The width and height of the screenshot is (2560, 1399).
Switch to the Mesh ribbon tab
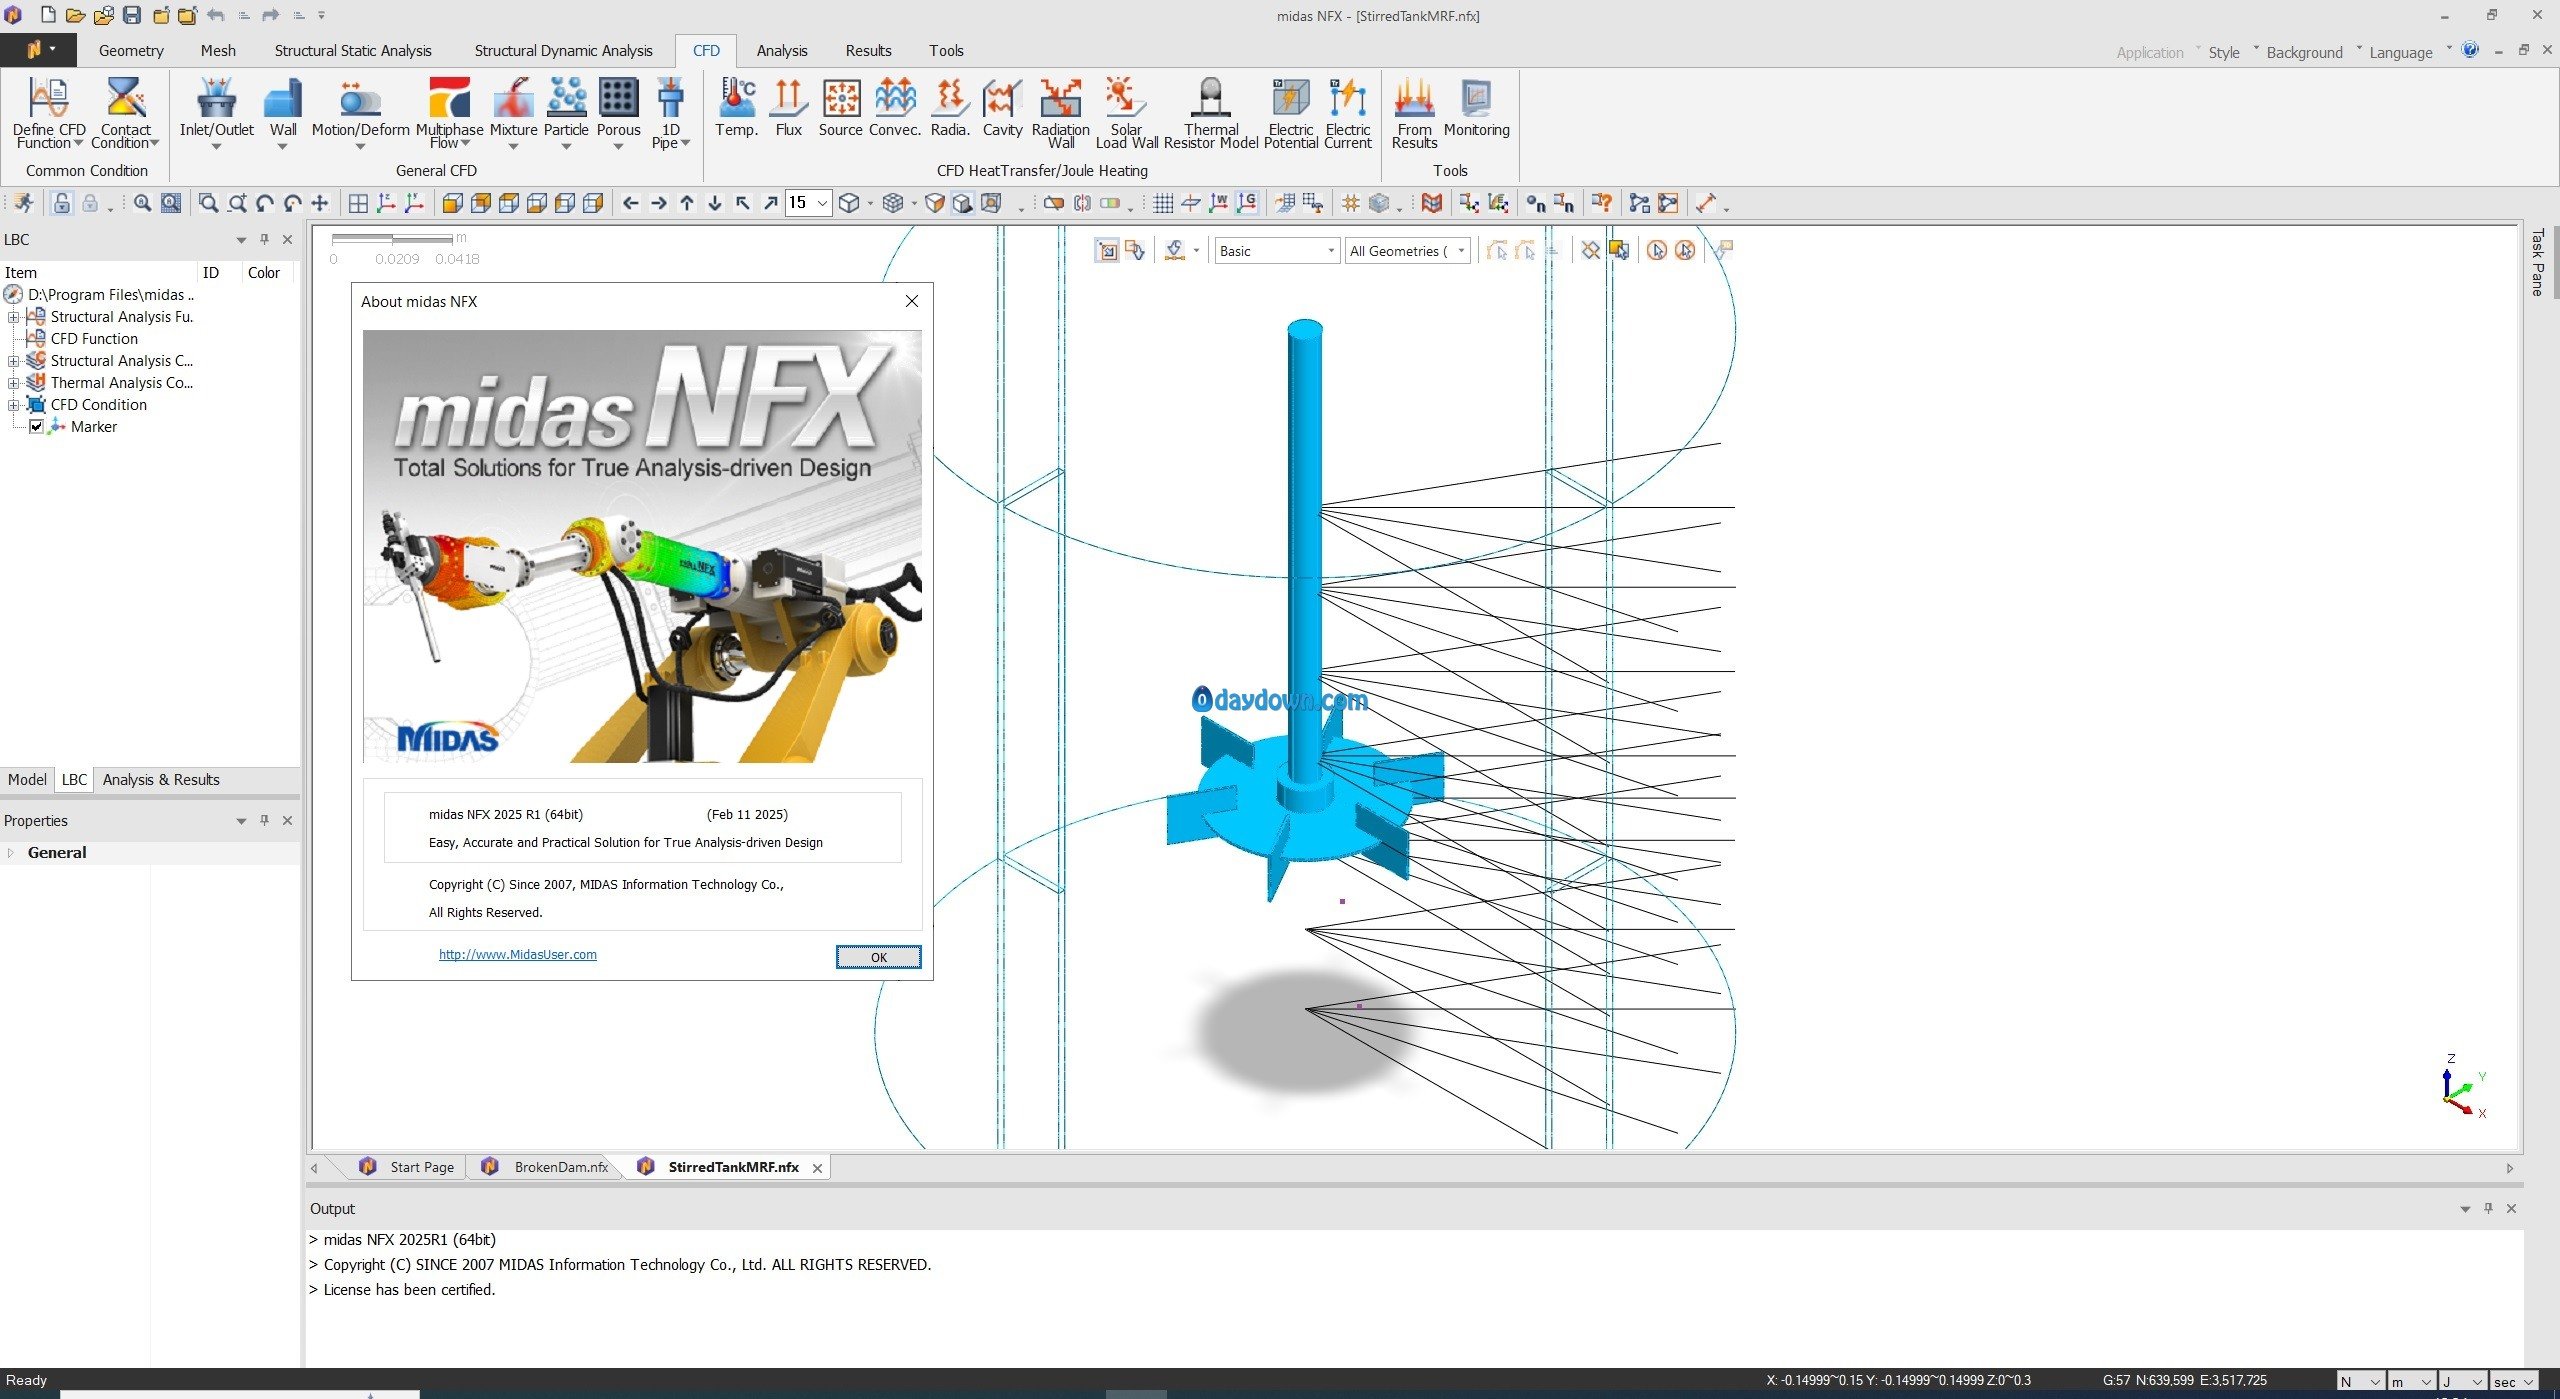point(218,51)
